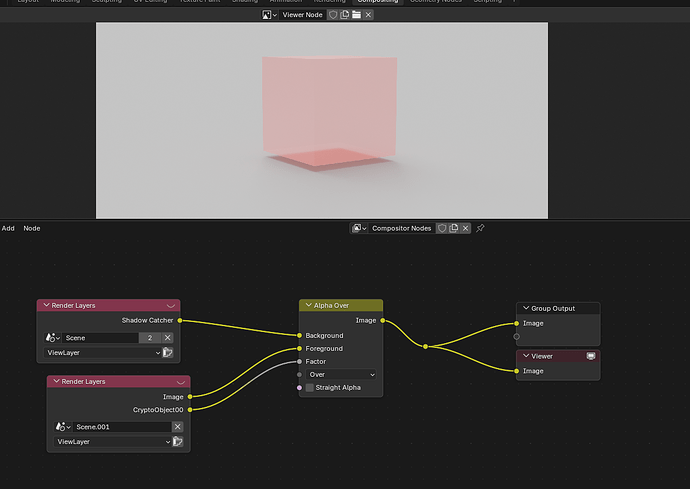Unlink Scene from Render Layers node

pyautogui.click(x=167, y=338)
